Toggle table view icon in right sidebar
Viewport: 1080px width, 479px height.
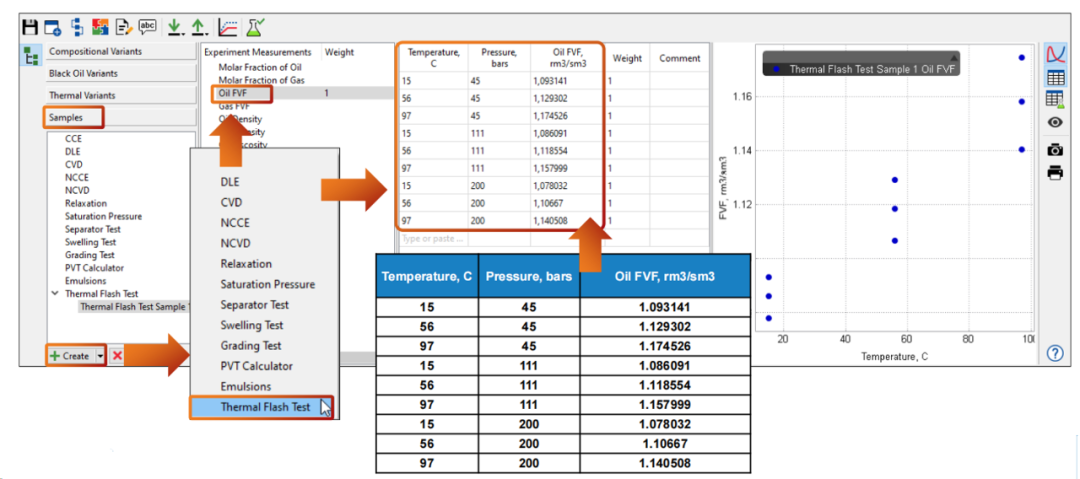1054,77
